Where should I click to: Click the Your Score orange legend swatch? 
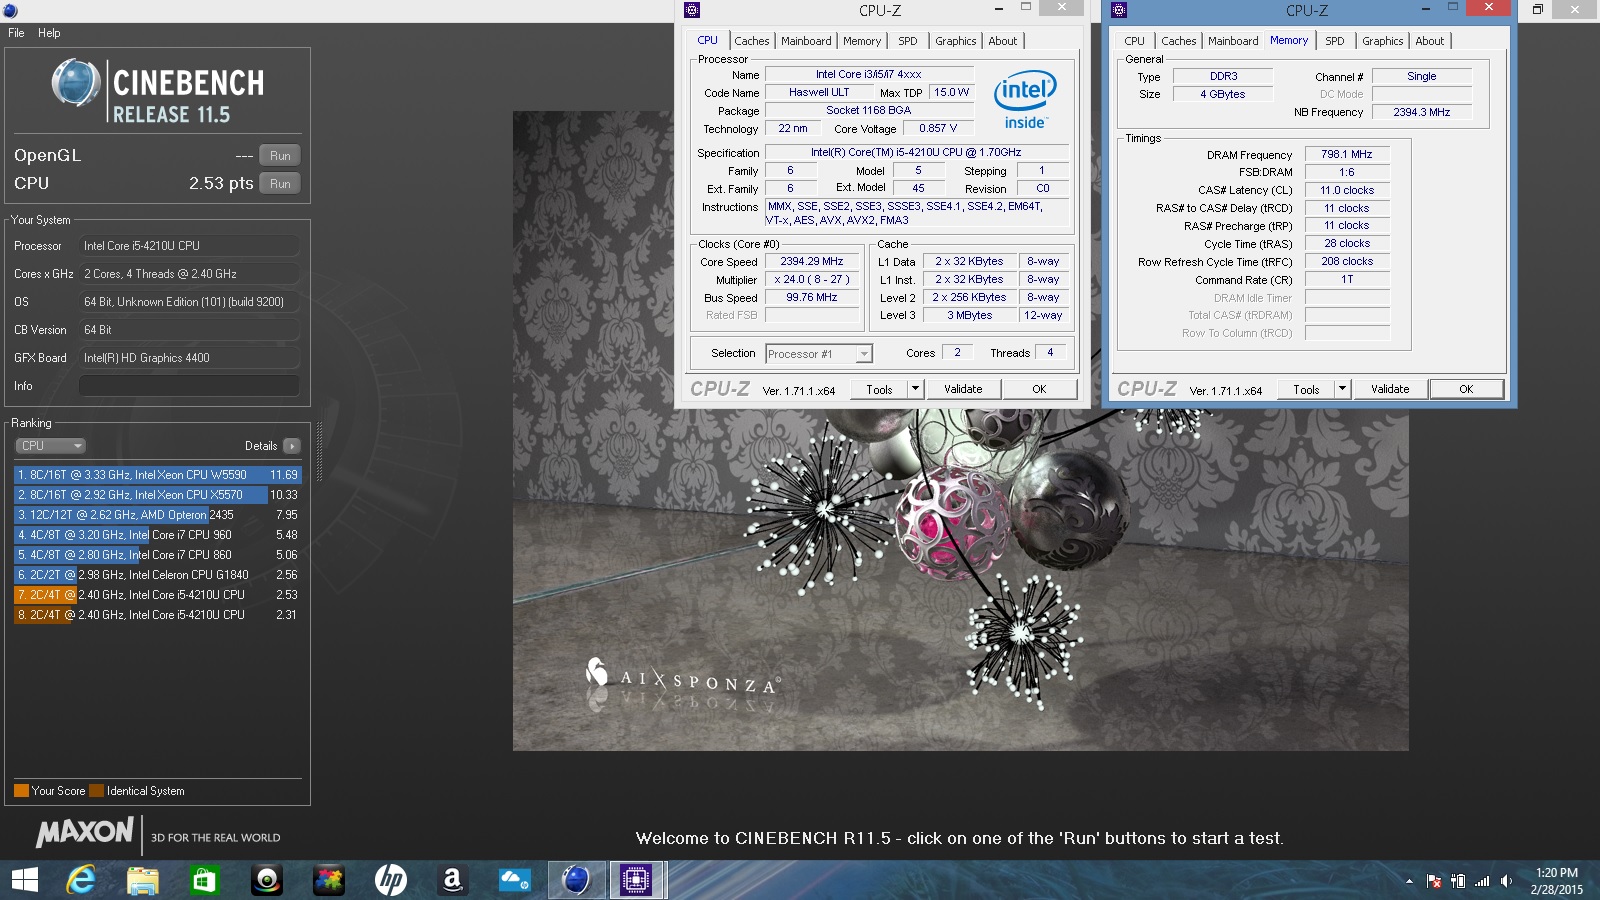pyautogui.click(x=21, y=791)
